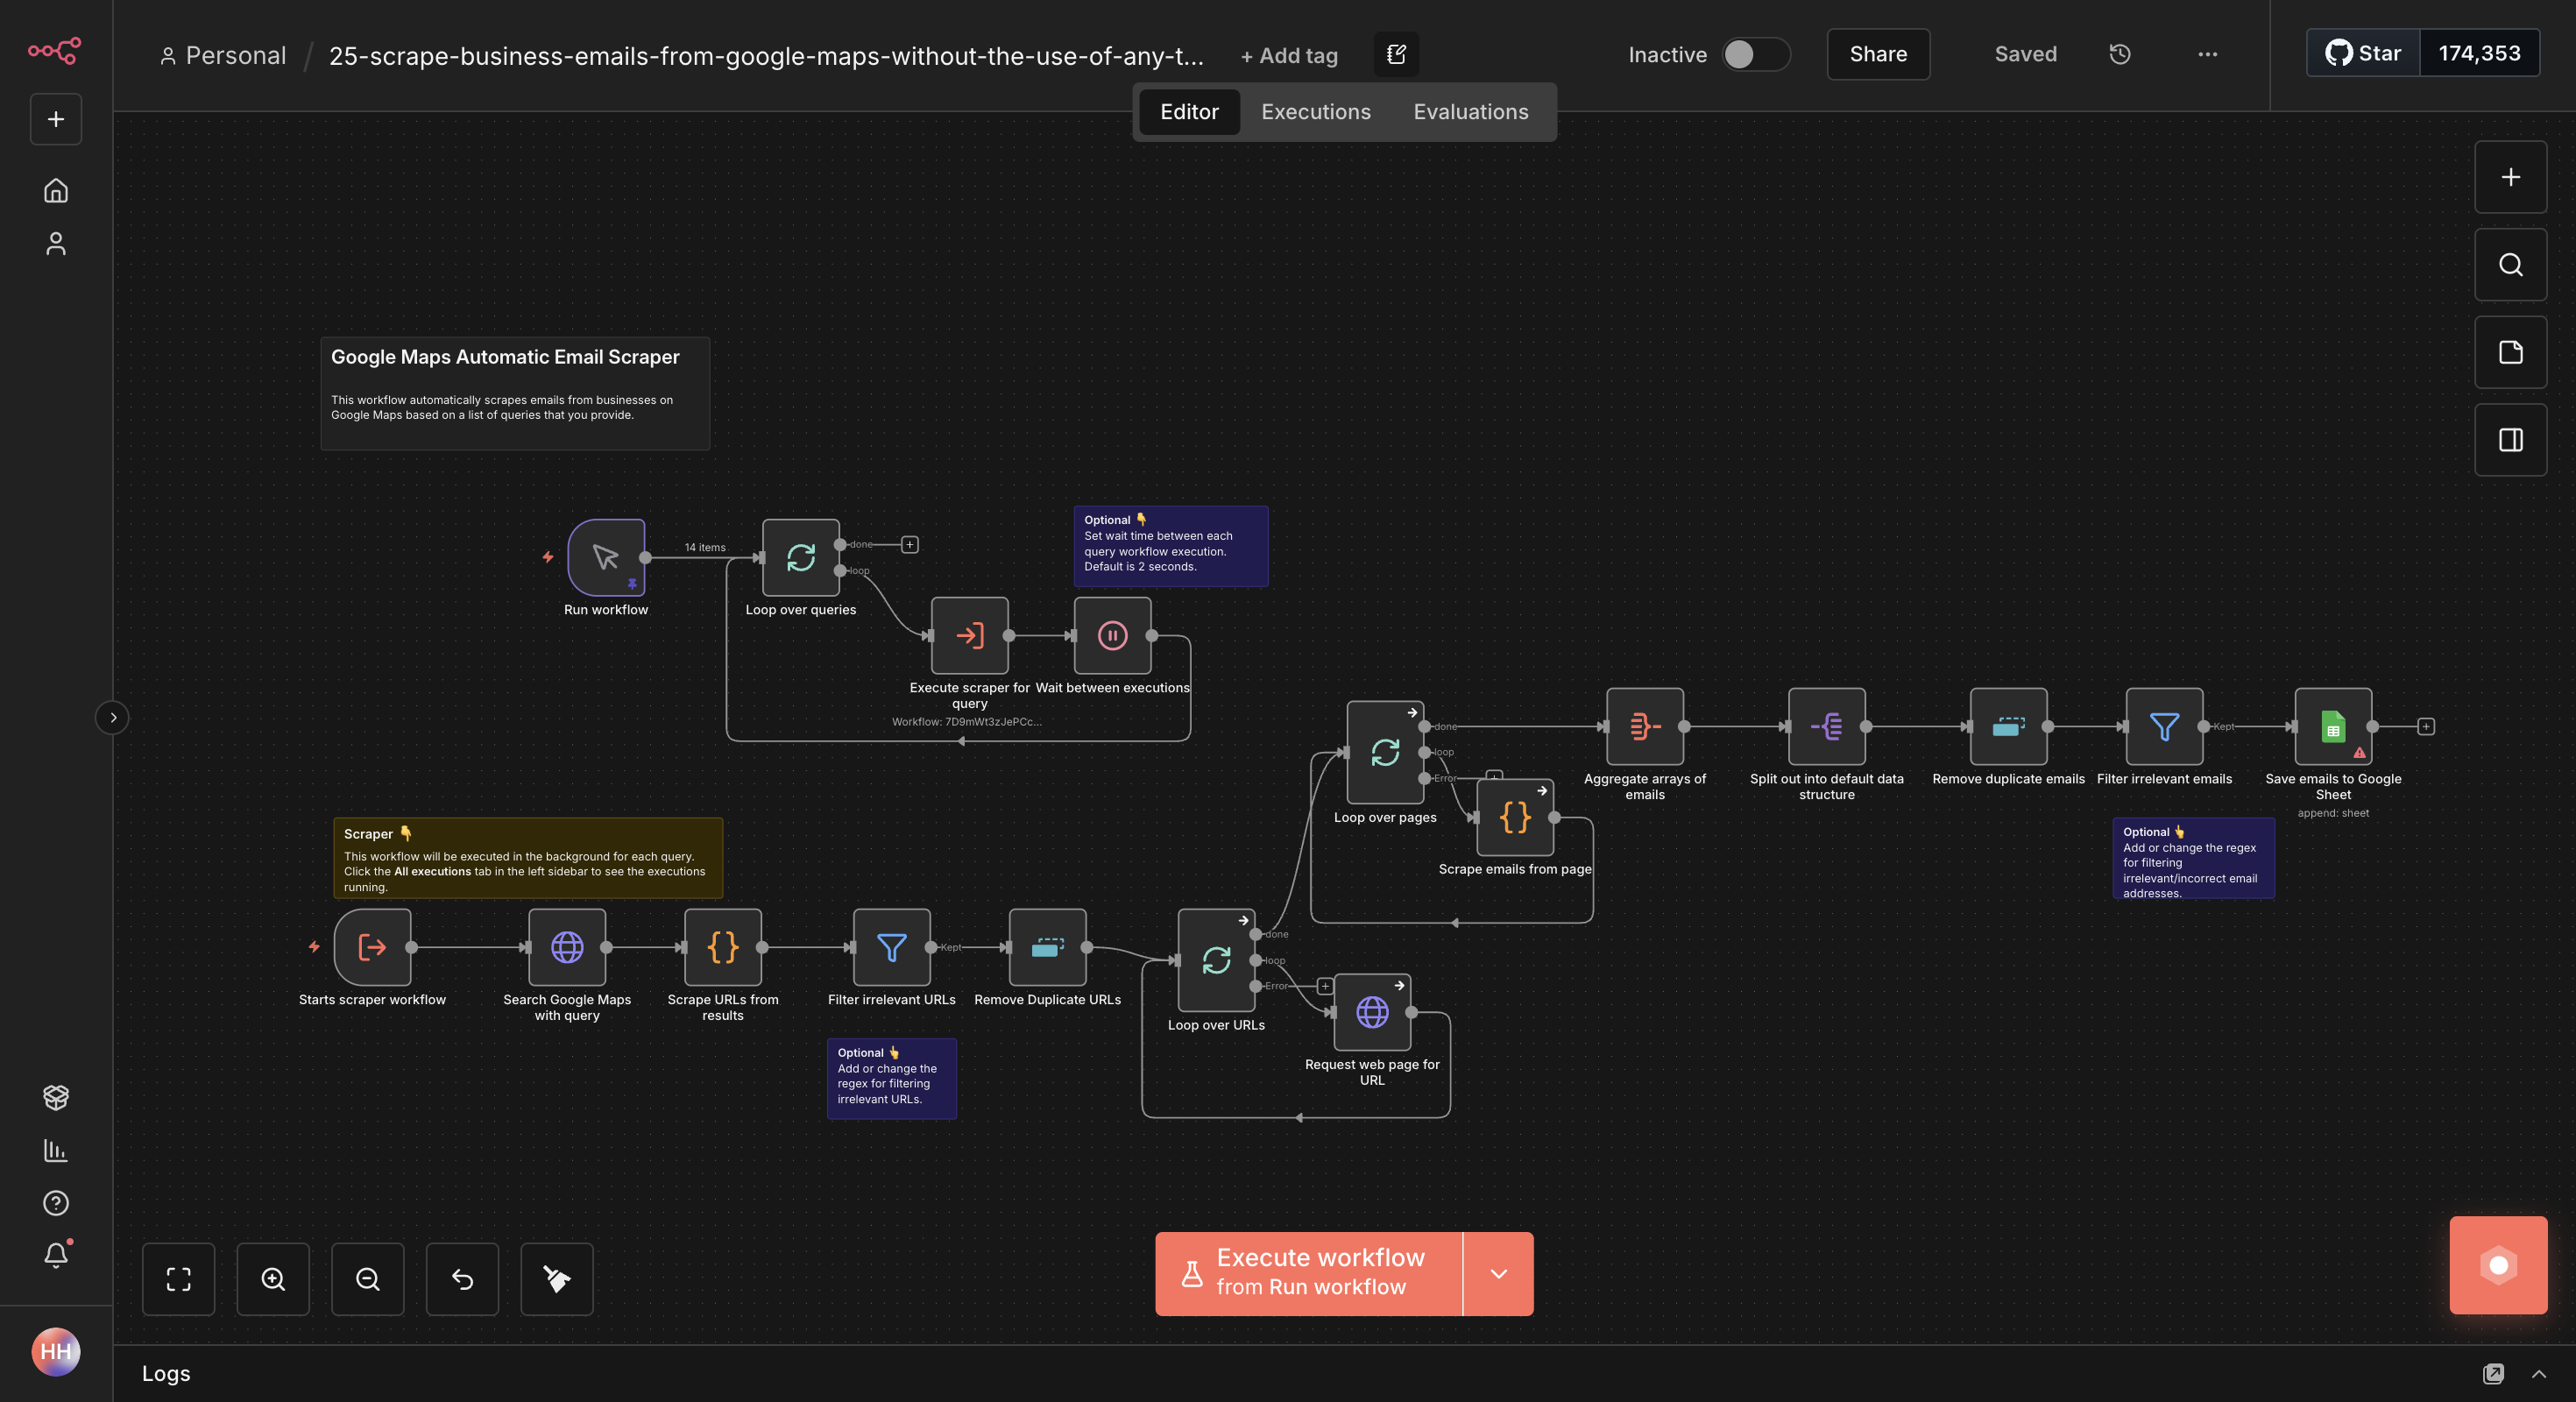Click the zoom to fit icon
This screenshot has width=2576, height=1402.
pos(178,1278)
